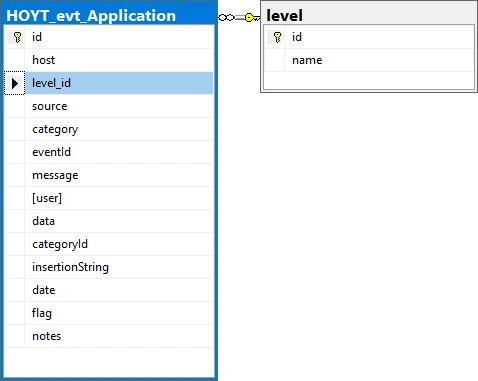The image size is (478, 381).
Task: Click the row selector arrow beside level_id
Action: [x=15, y=83]
